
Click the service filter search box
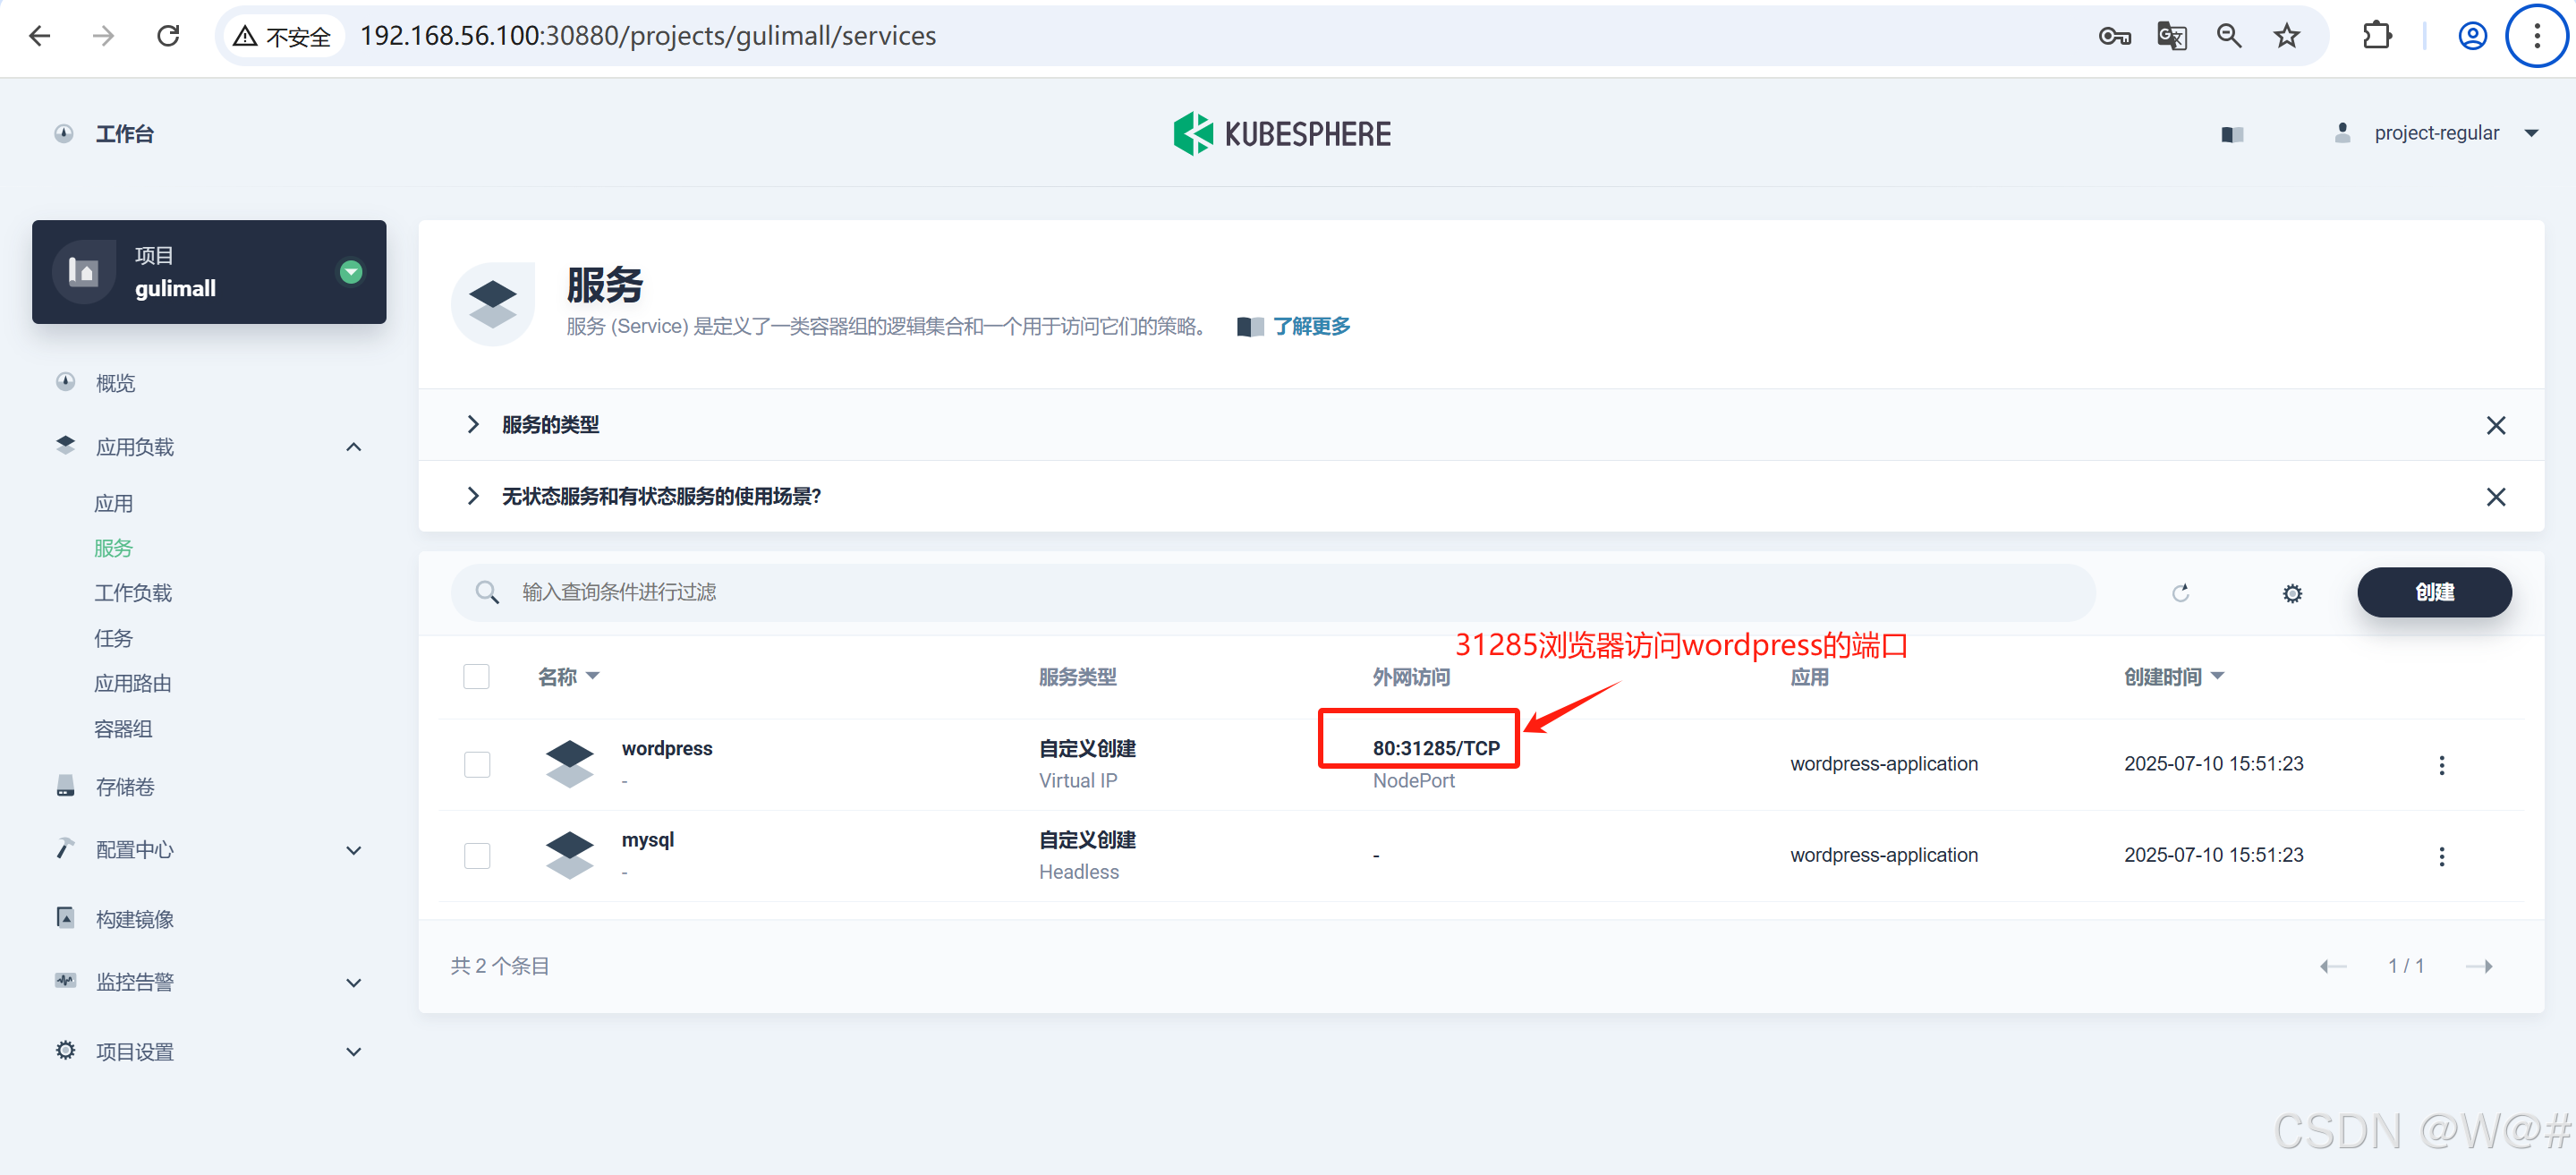(x=1272, y=593)
